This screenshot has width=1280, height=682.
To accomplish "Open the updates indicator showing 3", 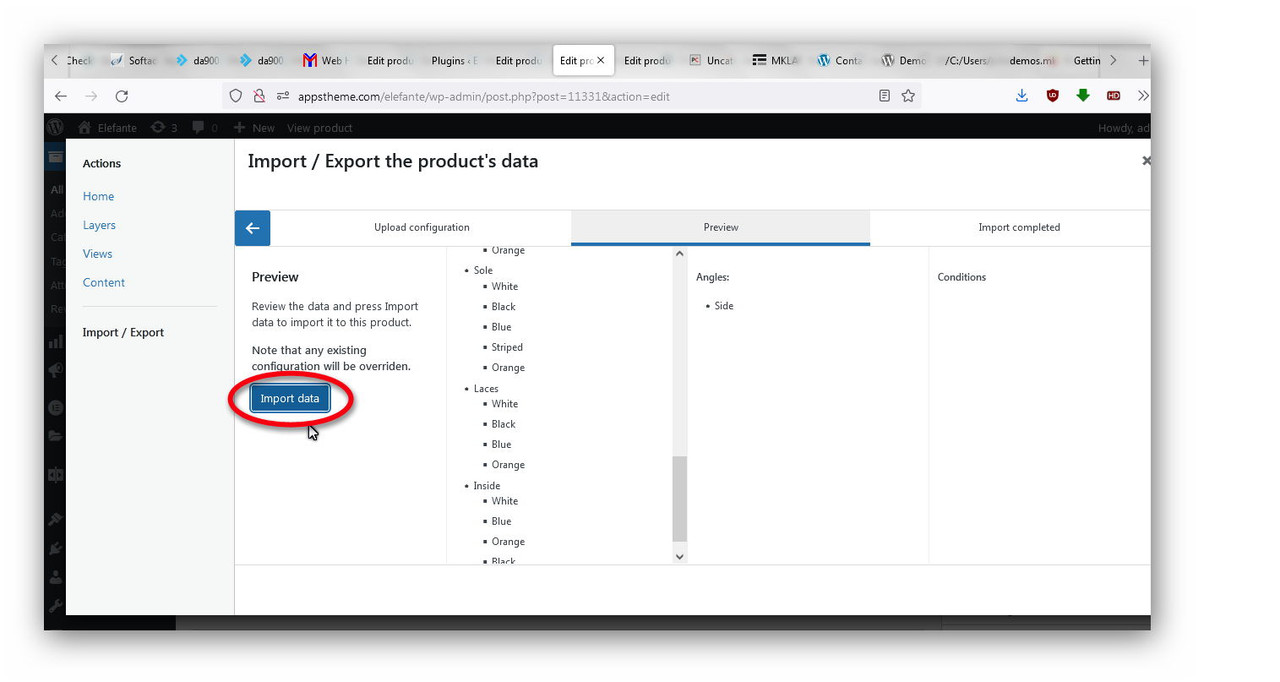I will [x=164, y=128].
